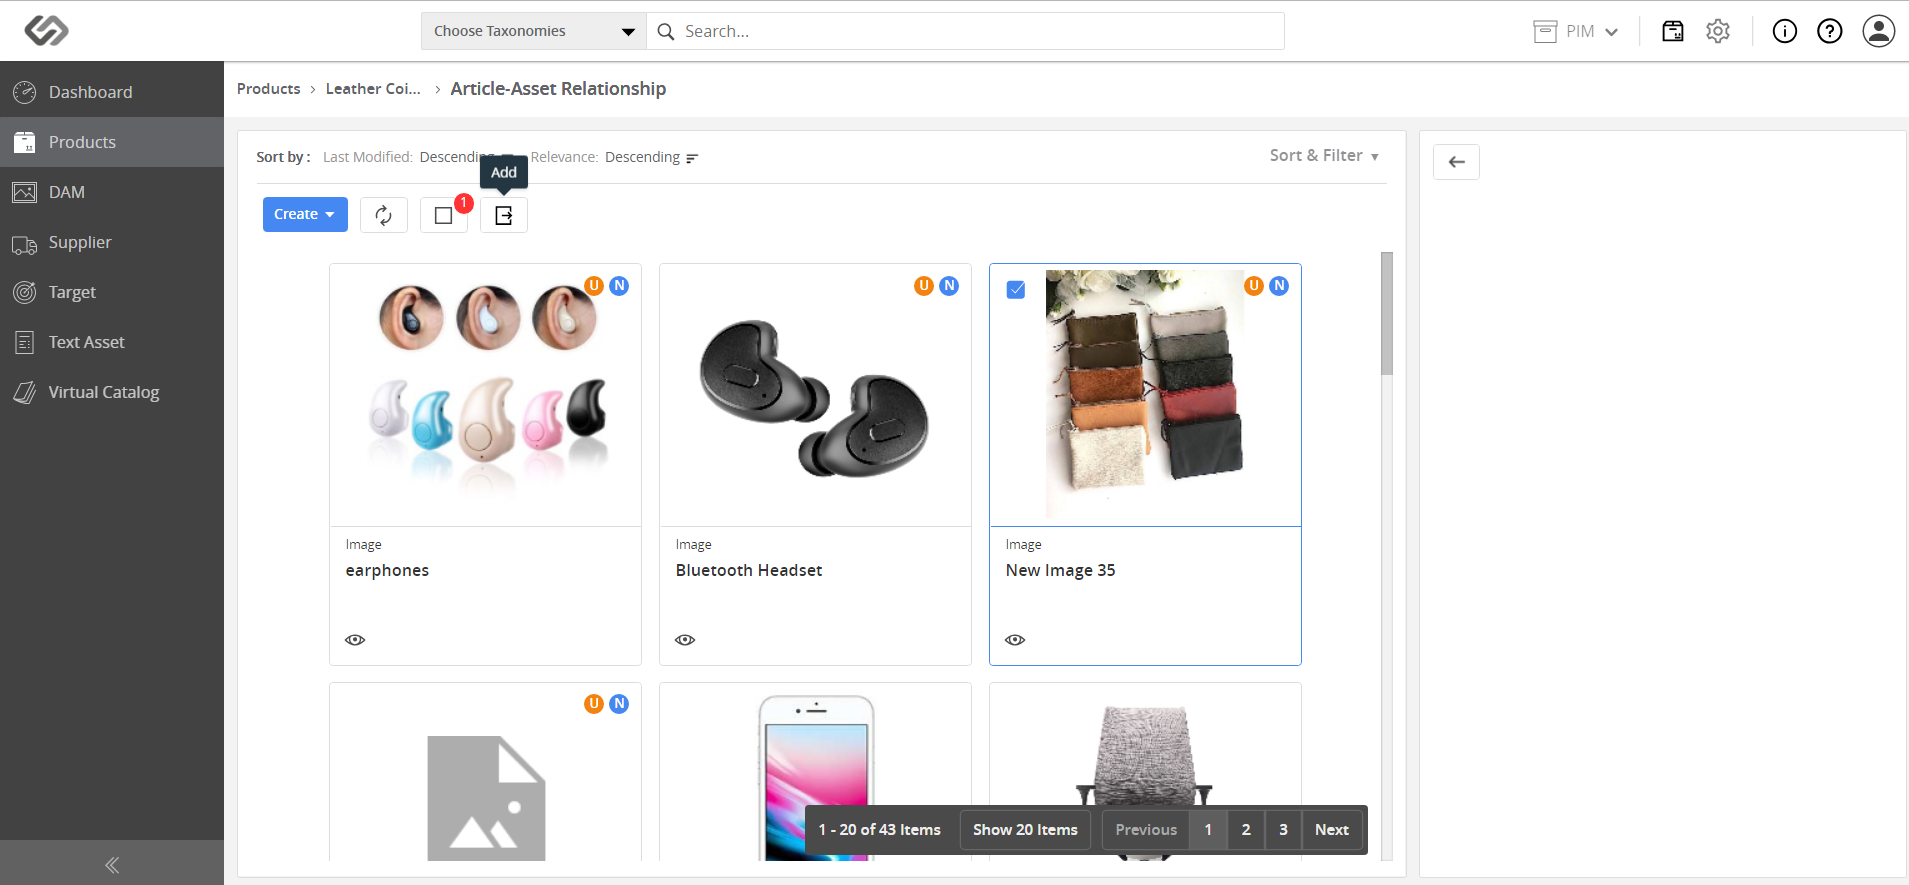Go to Leather Coi... breadcrumb link
Image resolution: width=1909 pixels, height=885 pixels.
pyautogui.click(x=373, y=89)
